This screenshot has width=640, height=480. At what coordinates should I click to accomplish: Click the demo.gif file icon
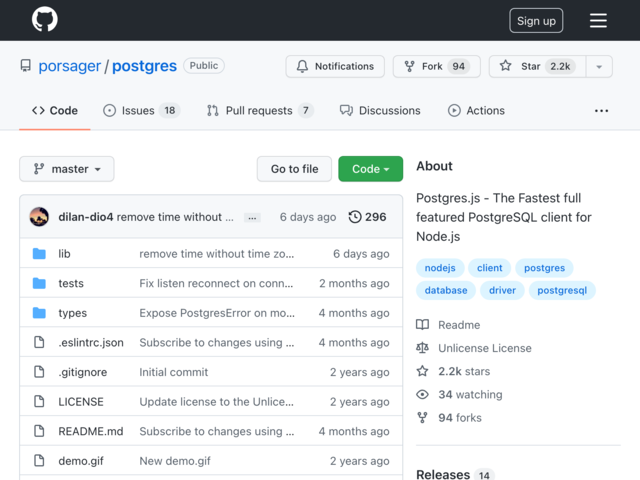click(x=39, y=460)
